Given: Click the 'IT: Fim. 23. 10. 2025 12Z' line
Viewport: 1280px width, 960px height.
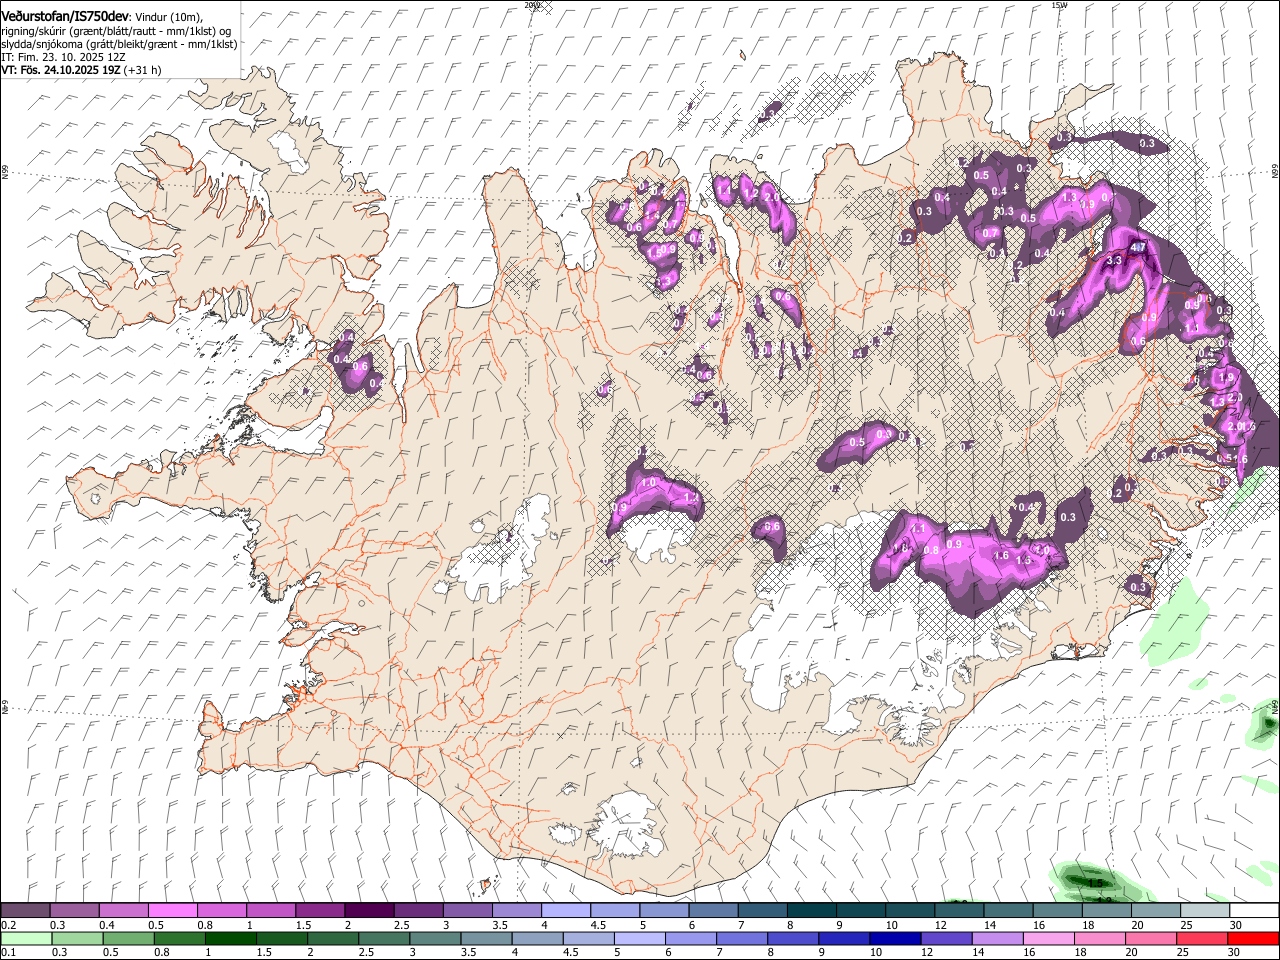Looking at the screenshot, I should (63, 57).
